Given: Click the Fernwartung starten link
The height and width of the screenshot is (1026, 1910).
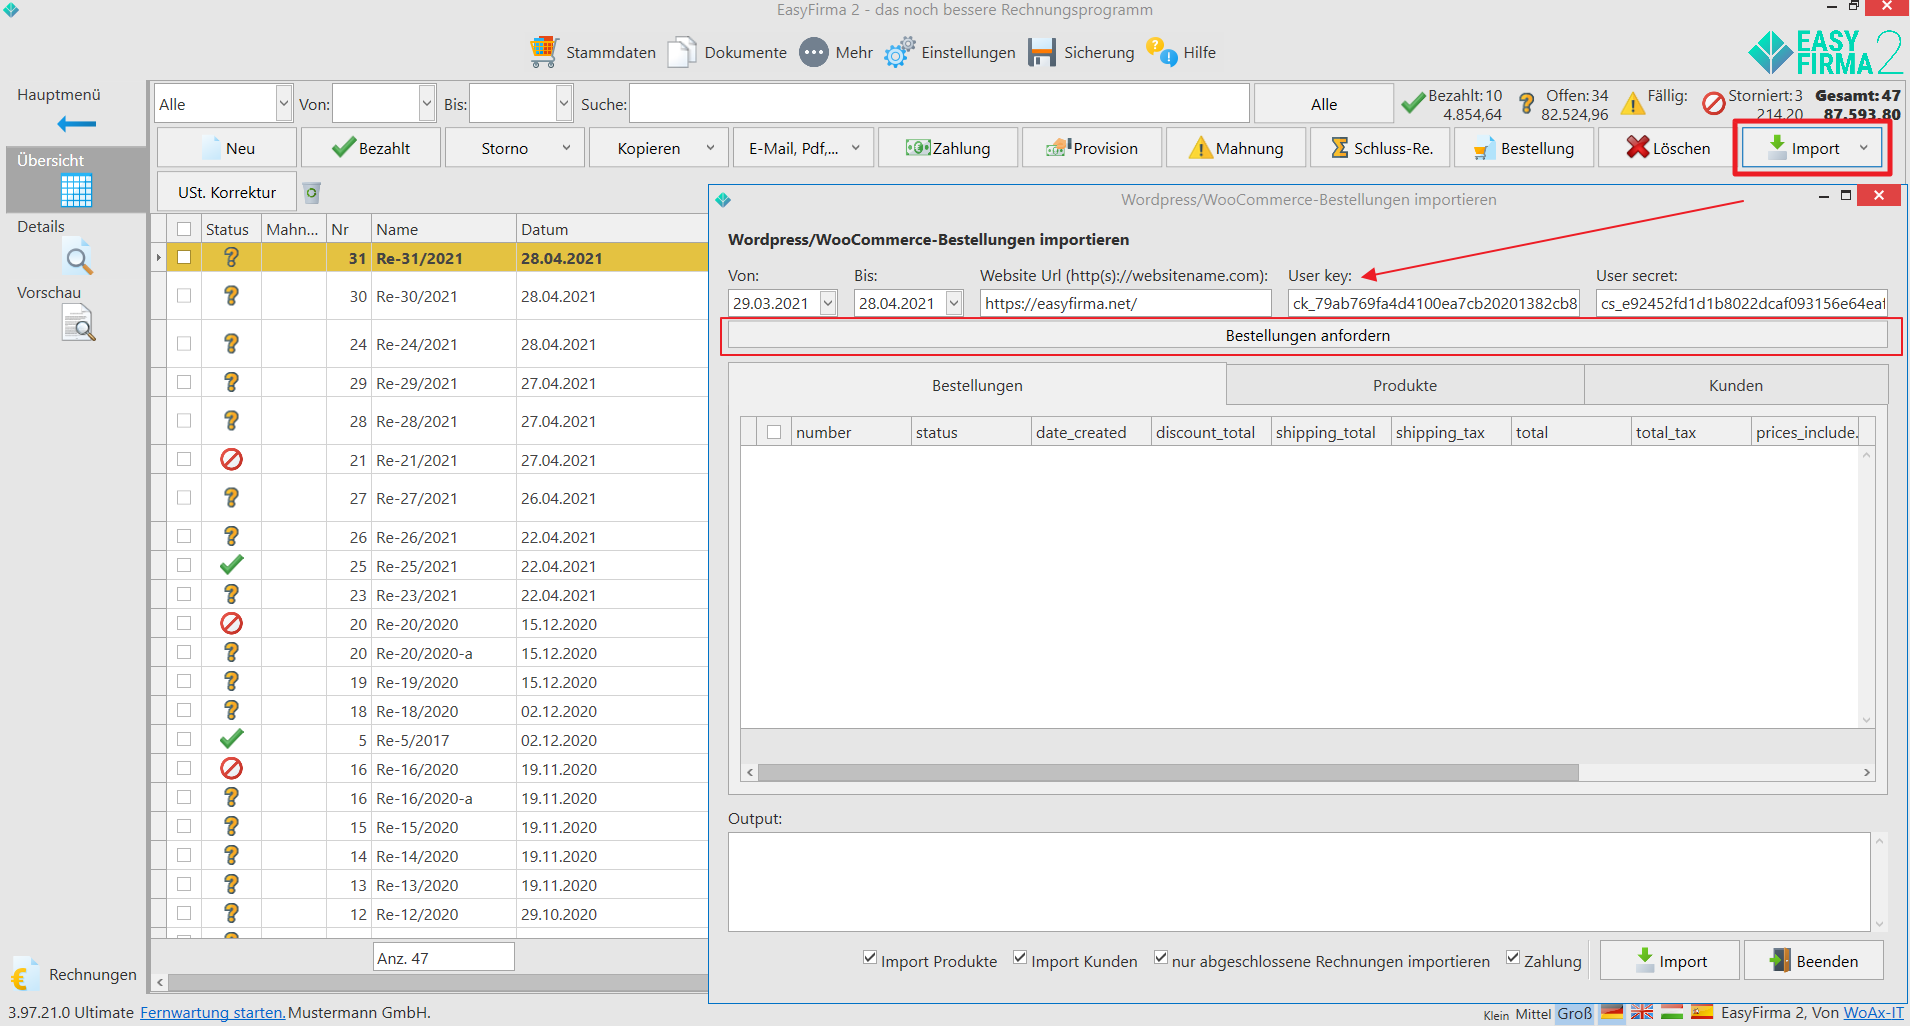Looking at the screenshot, I should click(212, 1012).
